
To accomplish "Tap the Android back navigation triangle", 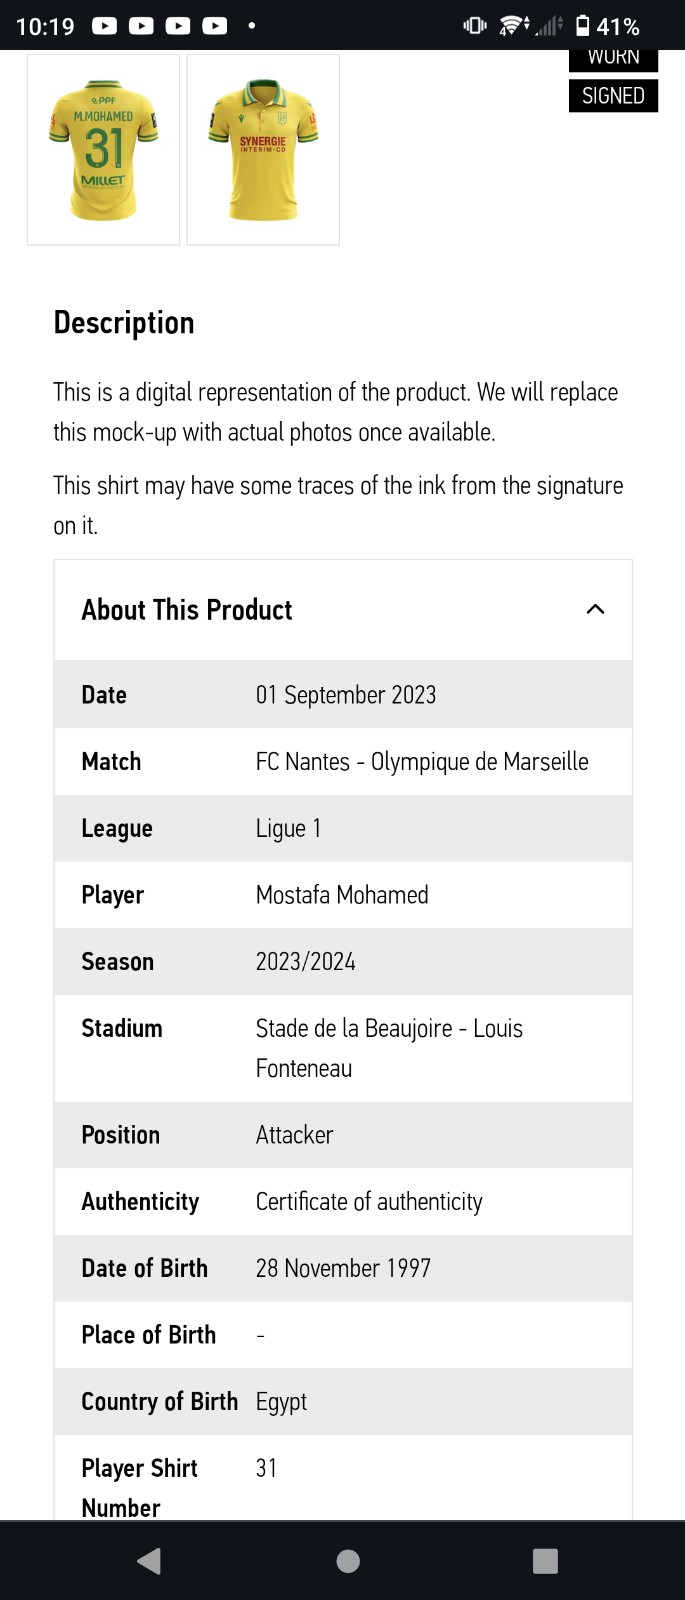I will point(149,1561).
